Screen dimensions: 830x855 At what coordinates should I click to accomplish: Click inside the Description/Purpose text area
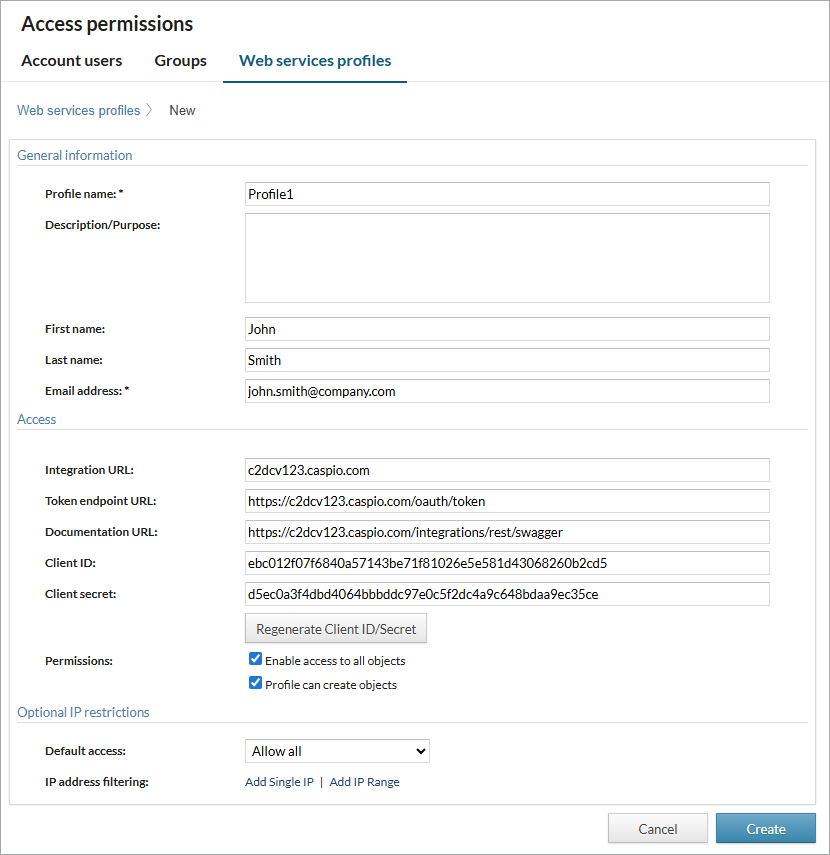pyautogui.click(x=507, y=258)
